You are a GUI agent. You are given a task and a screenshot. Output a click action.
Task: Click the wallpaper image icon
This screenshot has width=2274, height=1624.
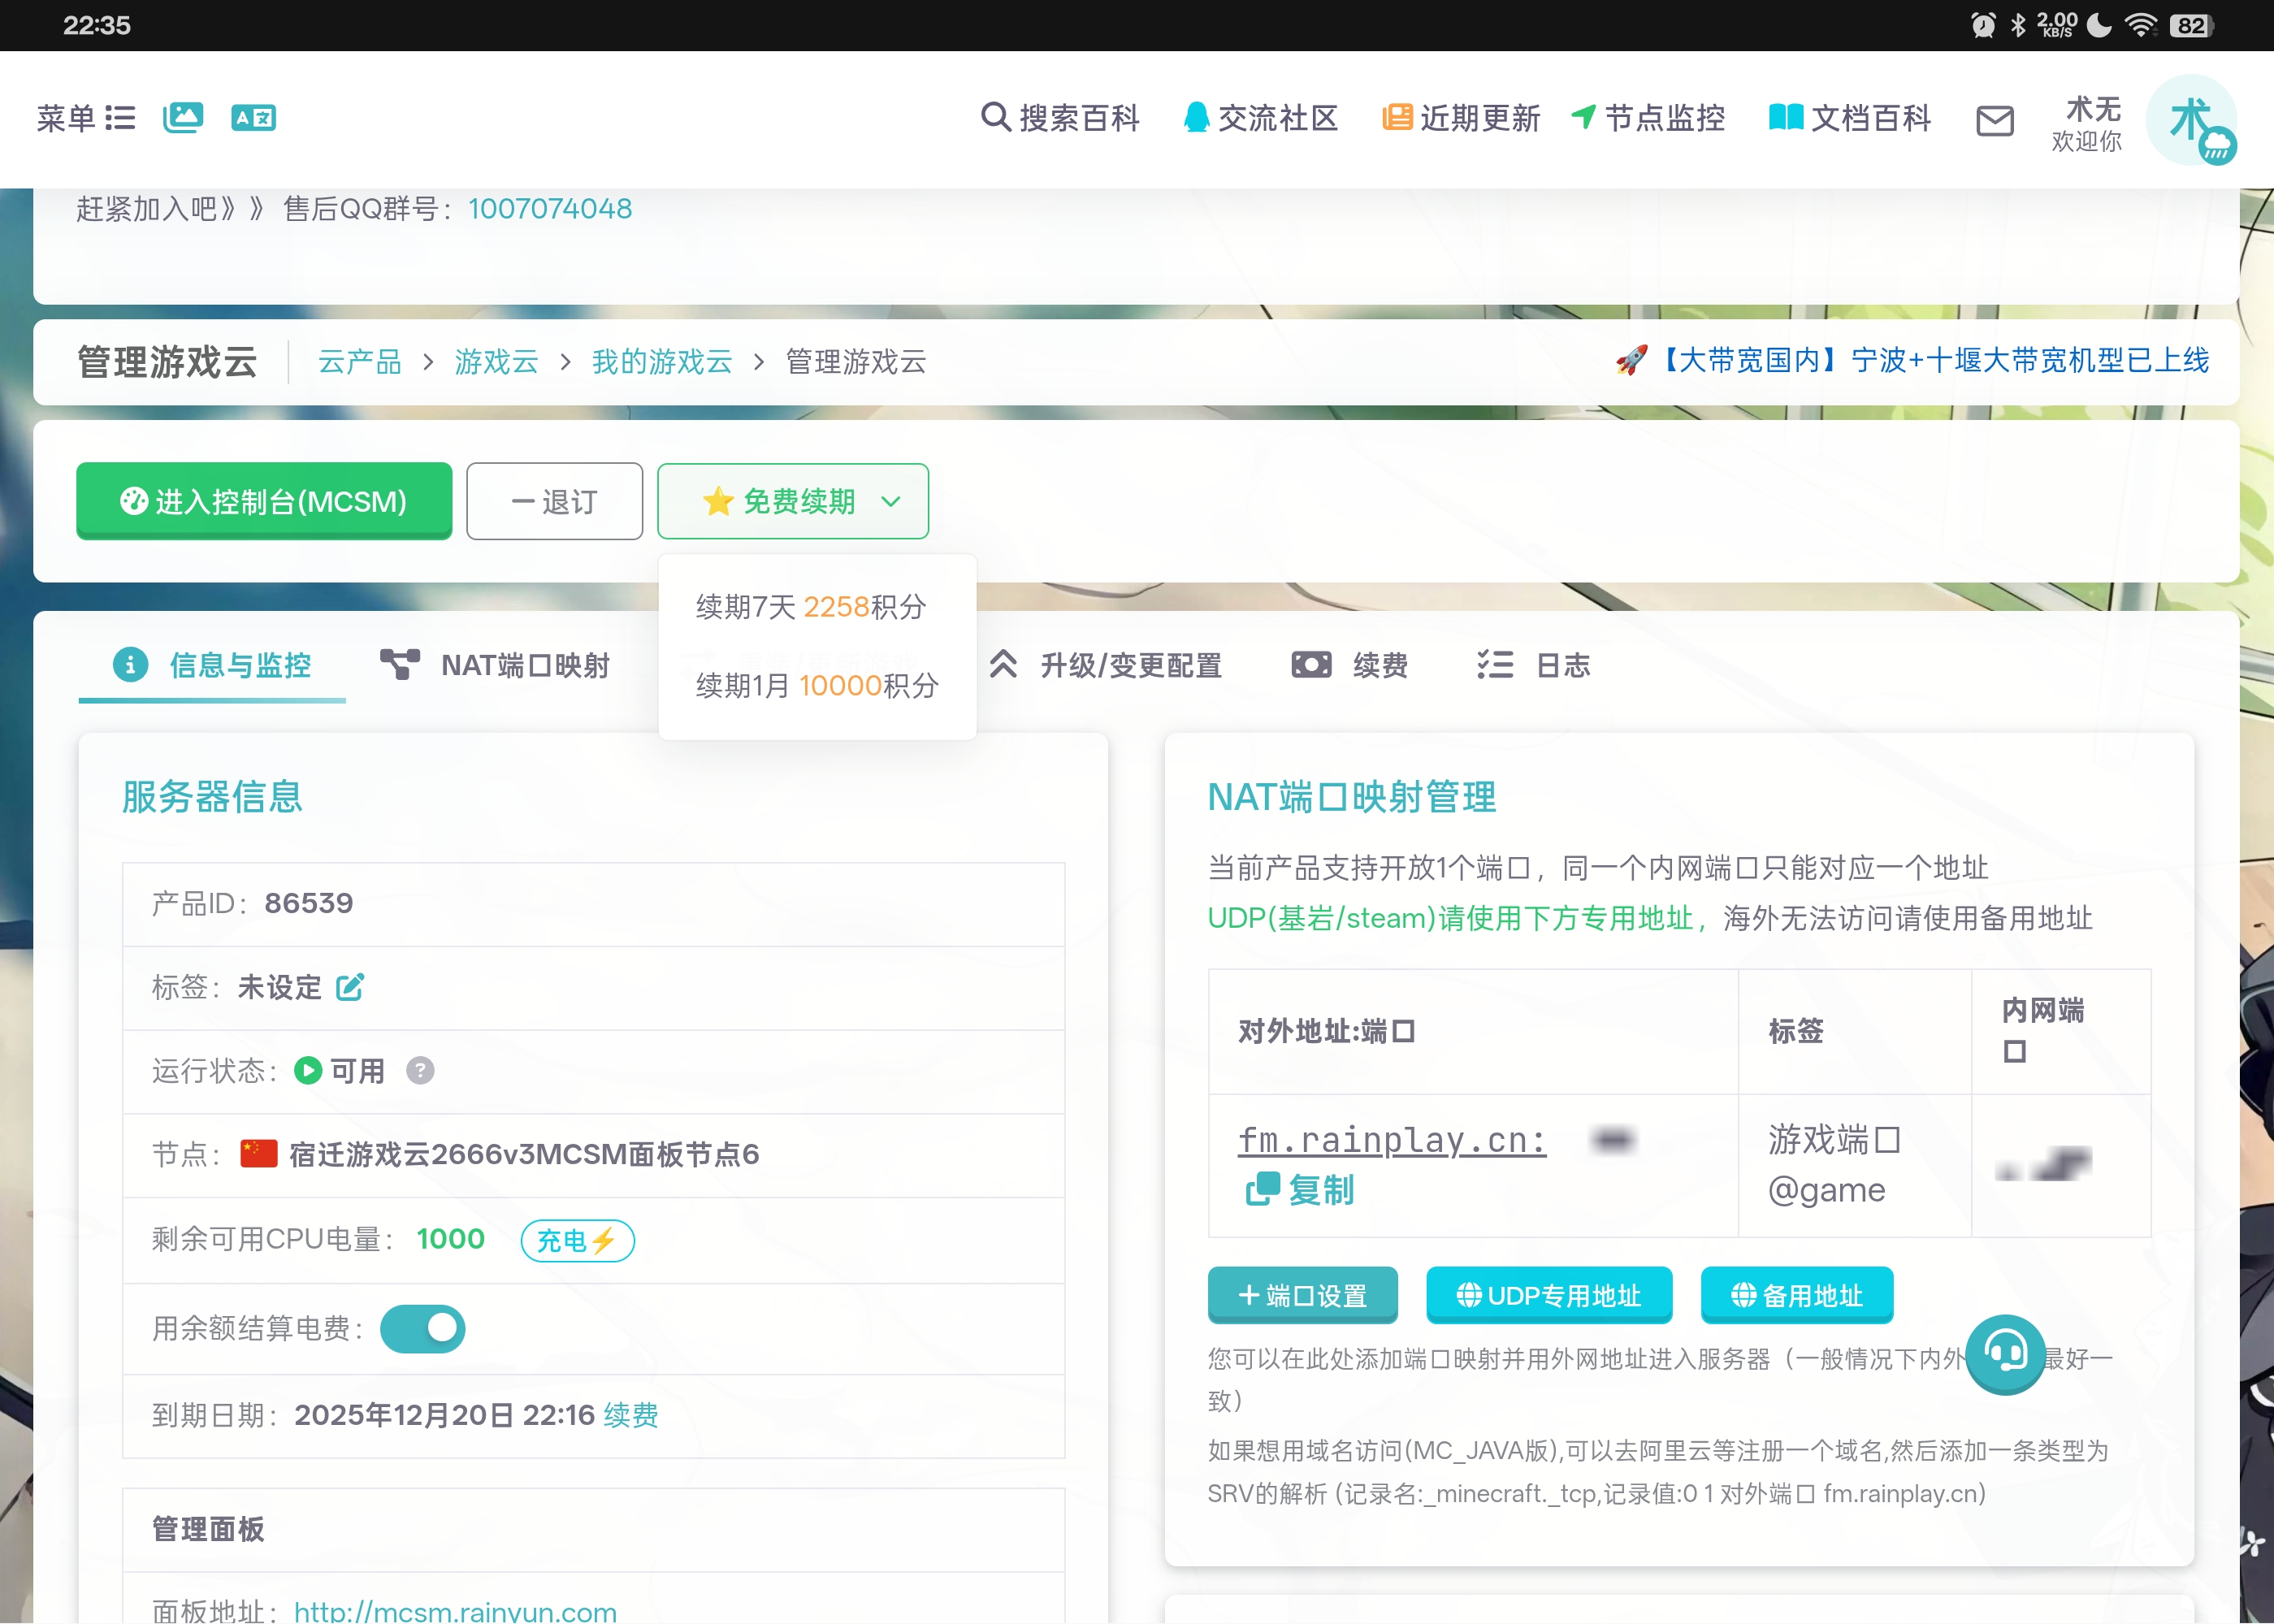click(x=183, y=118)
